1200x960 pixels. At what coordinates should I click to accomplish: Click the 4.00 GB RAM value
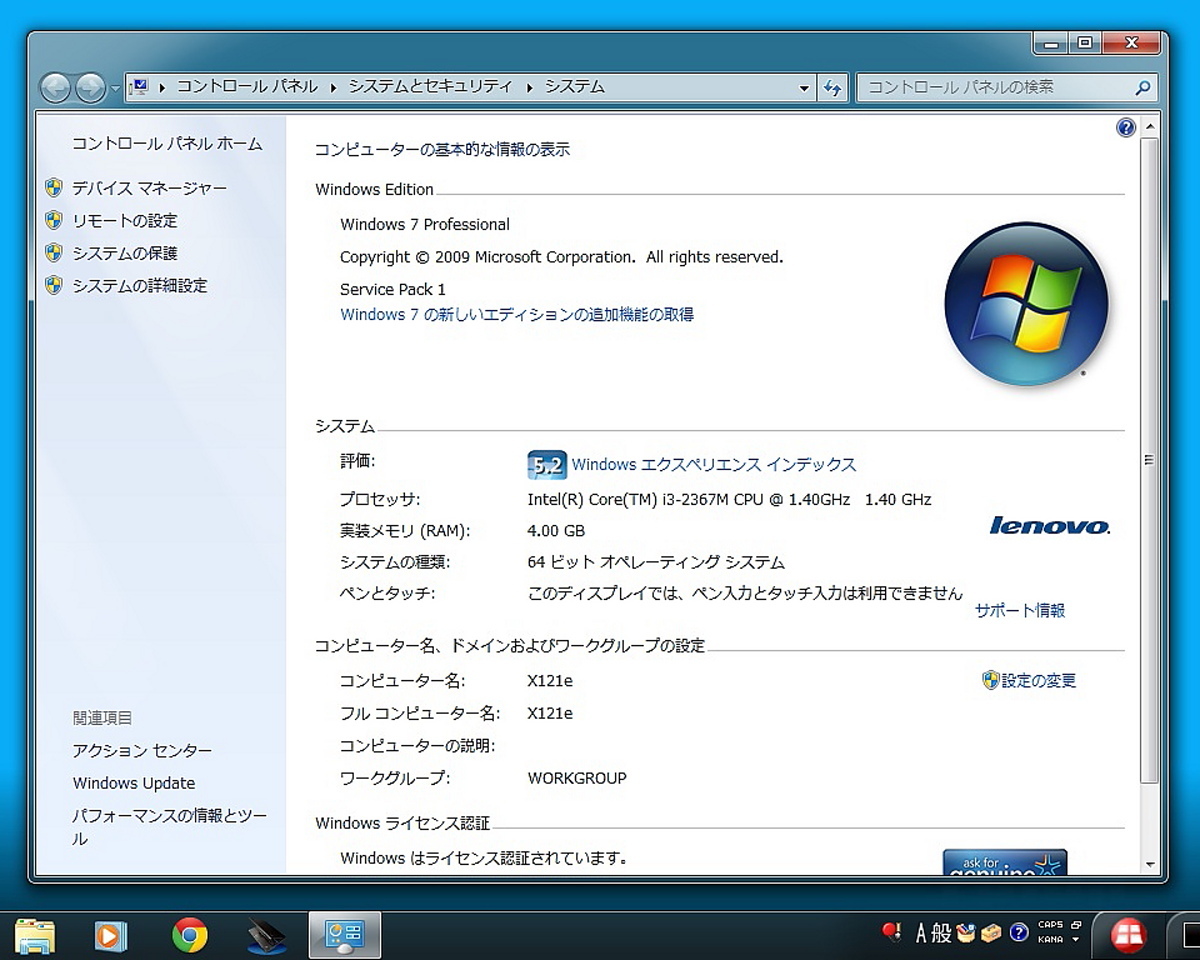pyautogui.click(x=556, y=531)
